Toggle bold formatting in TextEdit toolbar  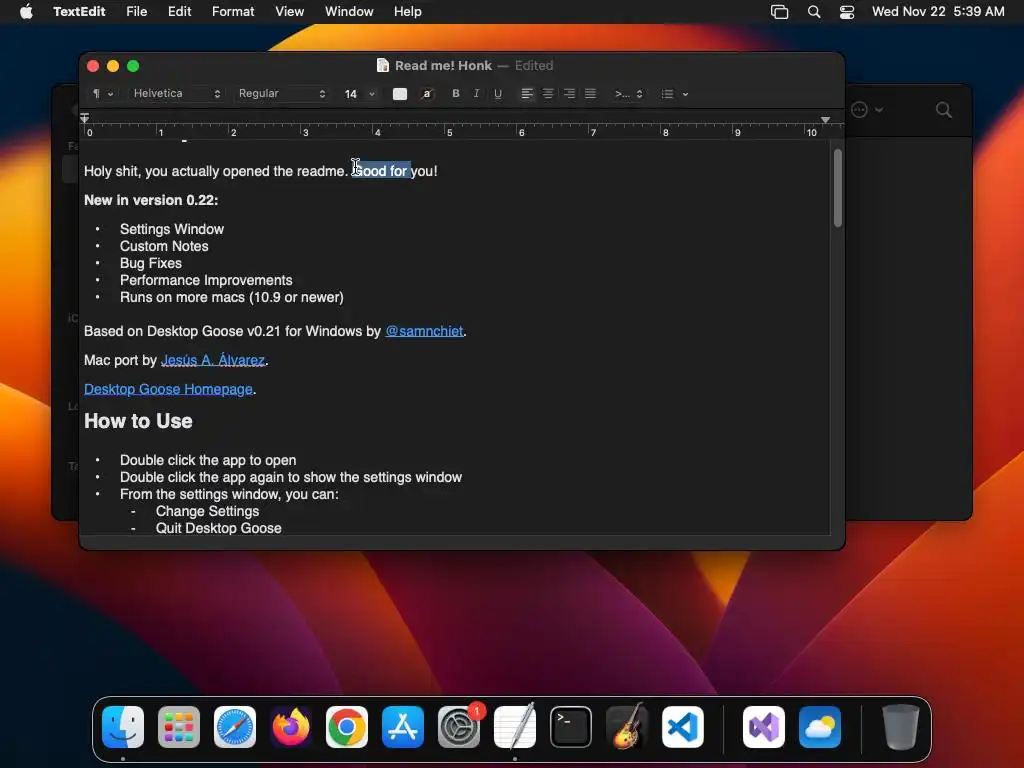(x=455, y=93)
